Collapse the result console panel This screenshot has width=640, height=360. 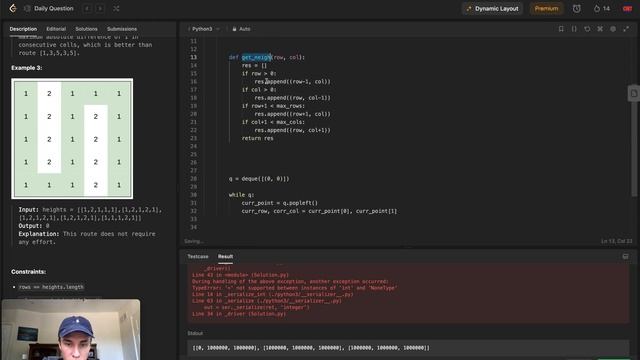(625, 256)
